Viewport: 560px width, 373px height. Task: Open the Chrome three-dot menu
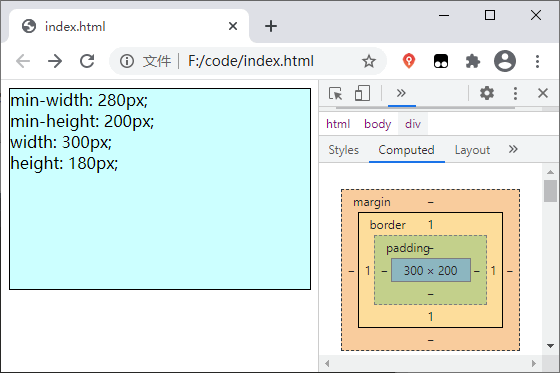click(x=537, y=61)
